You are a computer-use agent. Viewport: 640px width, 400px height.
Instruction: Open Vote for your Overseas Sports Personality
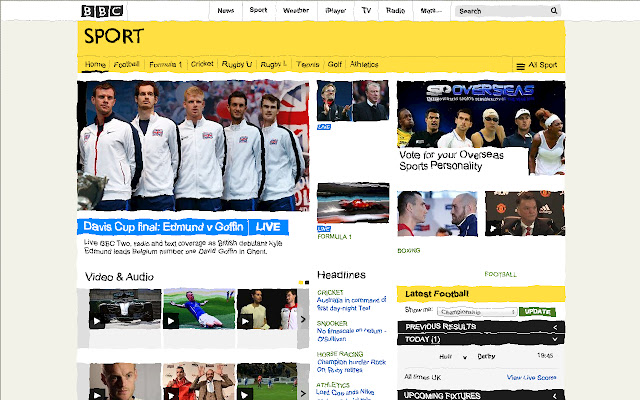click(451, 160)
